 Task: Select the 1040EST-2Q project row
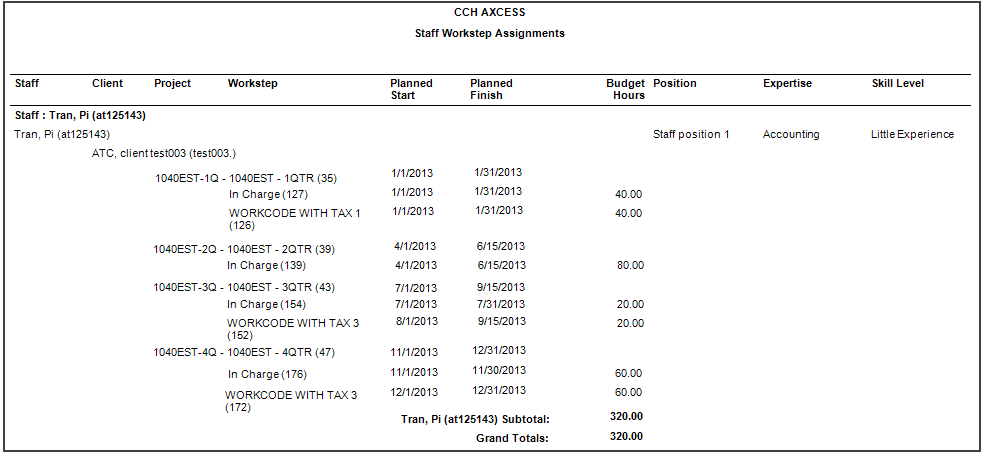pos(244,249)
